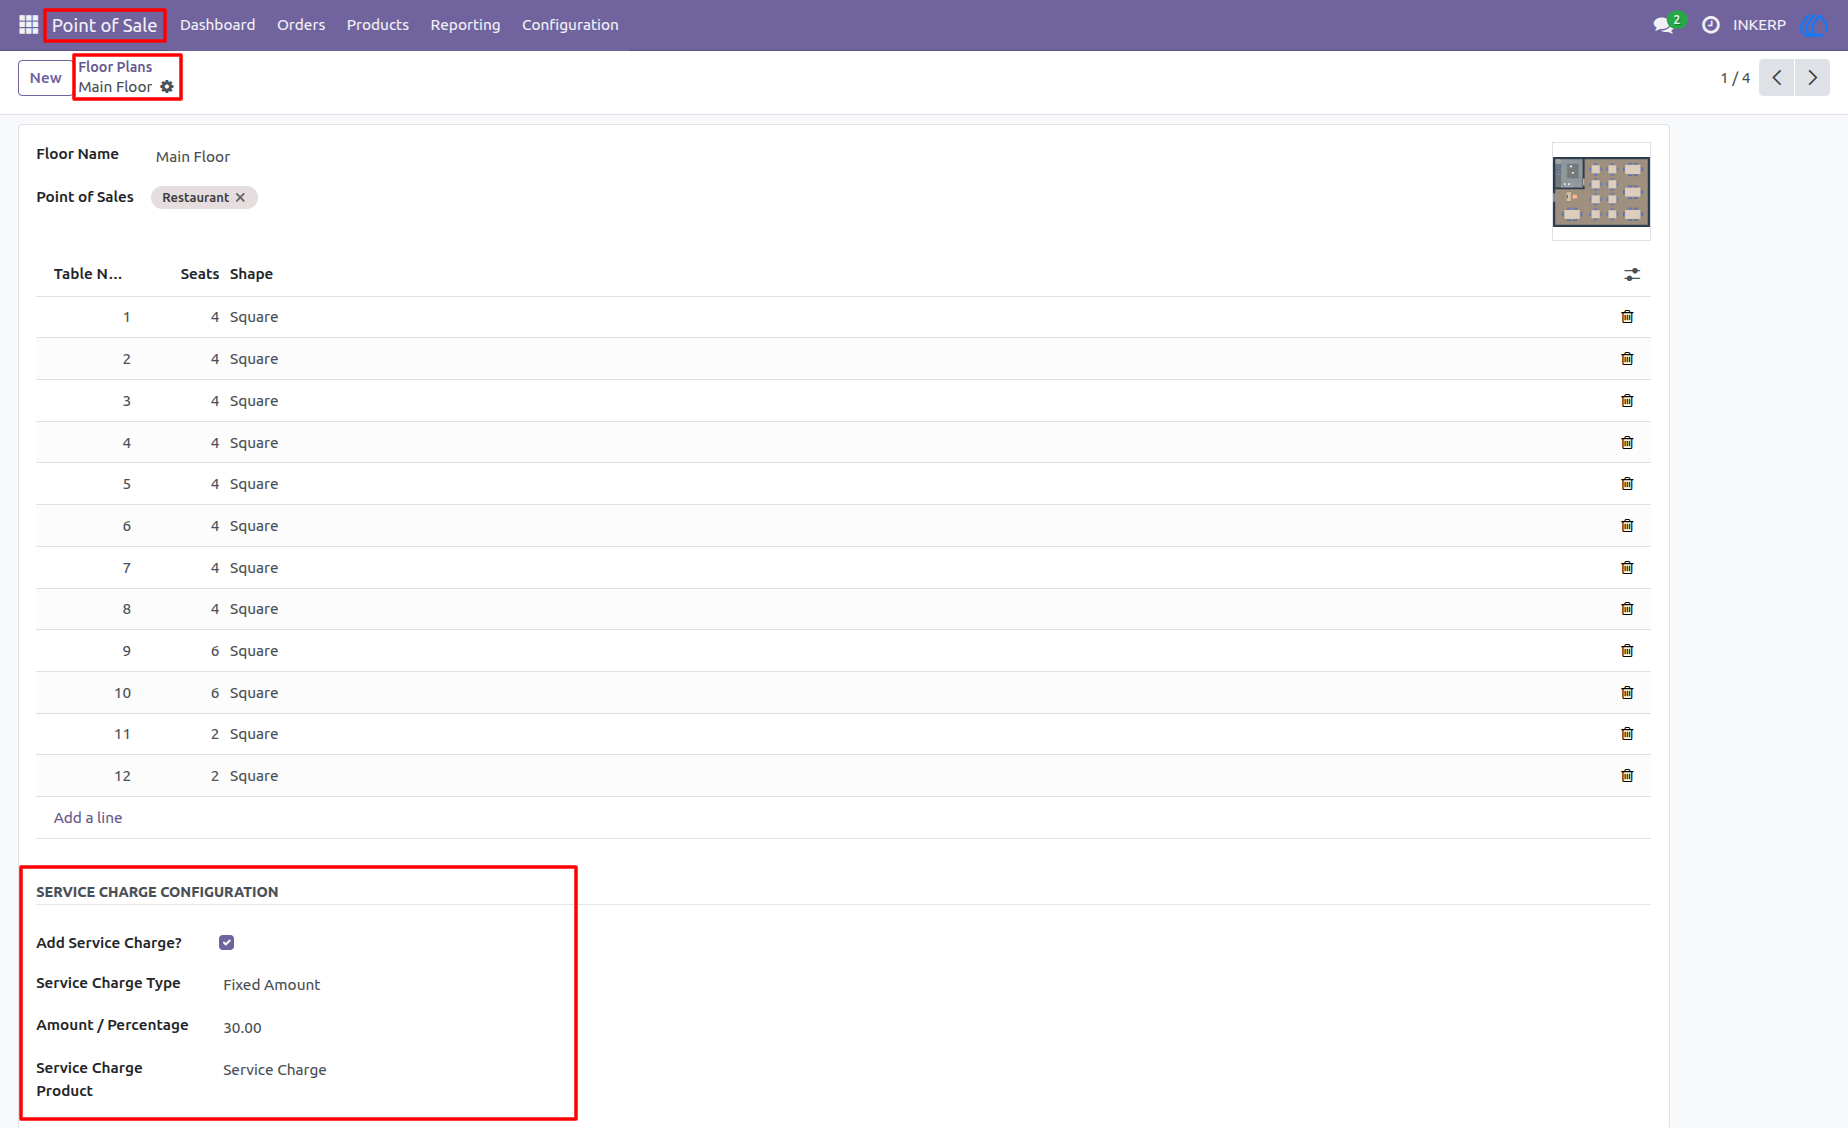Sort by Seats column header

pos(199,274)
